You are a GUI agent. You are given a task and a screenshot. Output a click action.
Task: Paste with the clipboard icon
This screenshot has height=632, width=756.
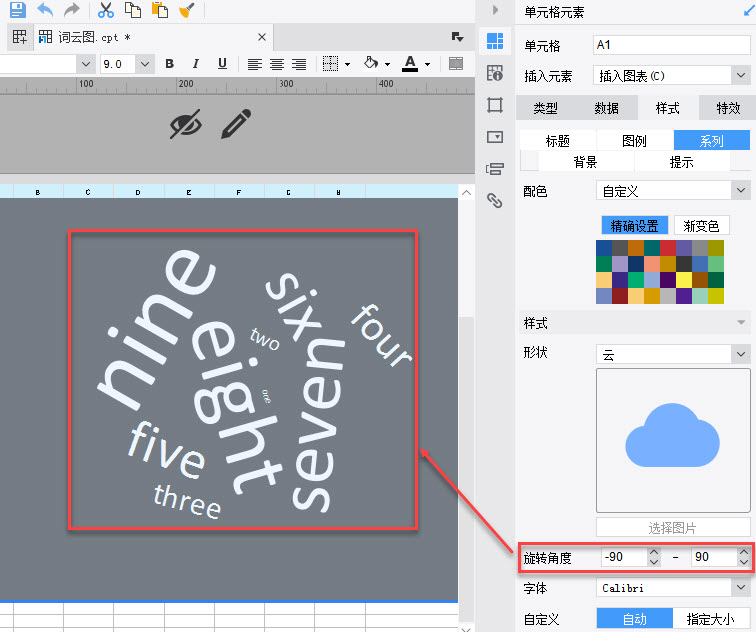point(160,10)
